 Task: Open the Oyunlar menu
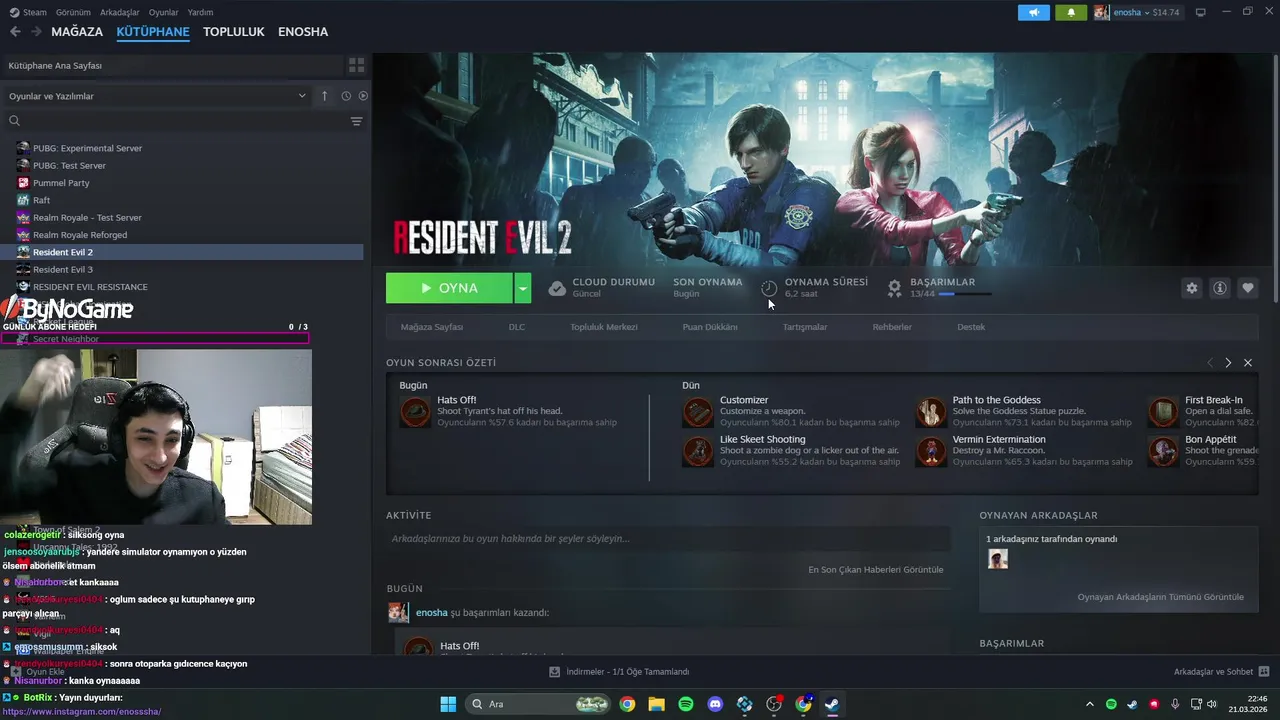[x=164, y=12]
